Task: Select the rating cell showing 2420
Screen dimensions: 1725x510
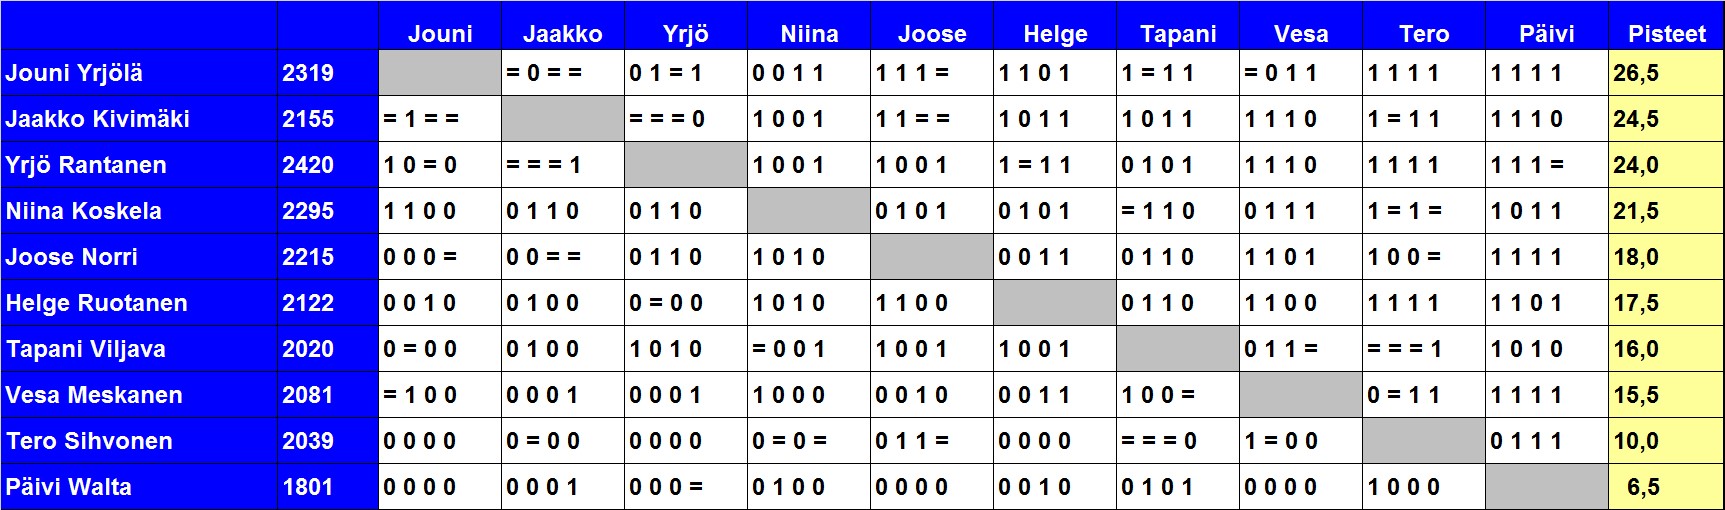Action: coord(308,165)
